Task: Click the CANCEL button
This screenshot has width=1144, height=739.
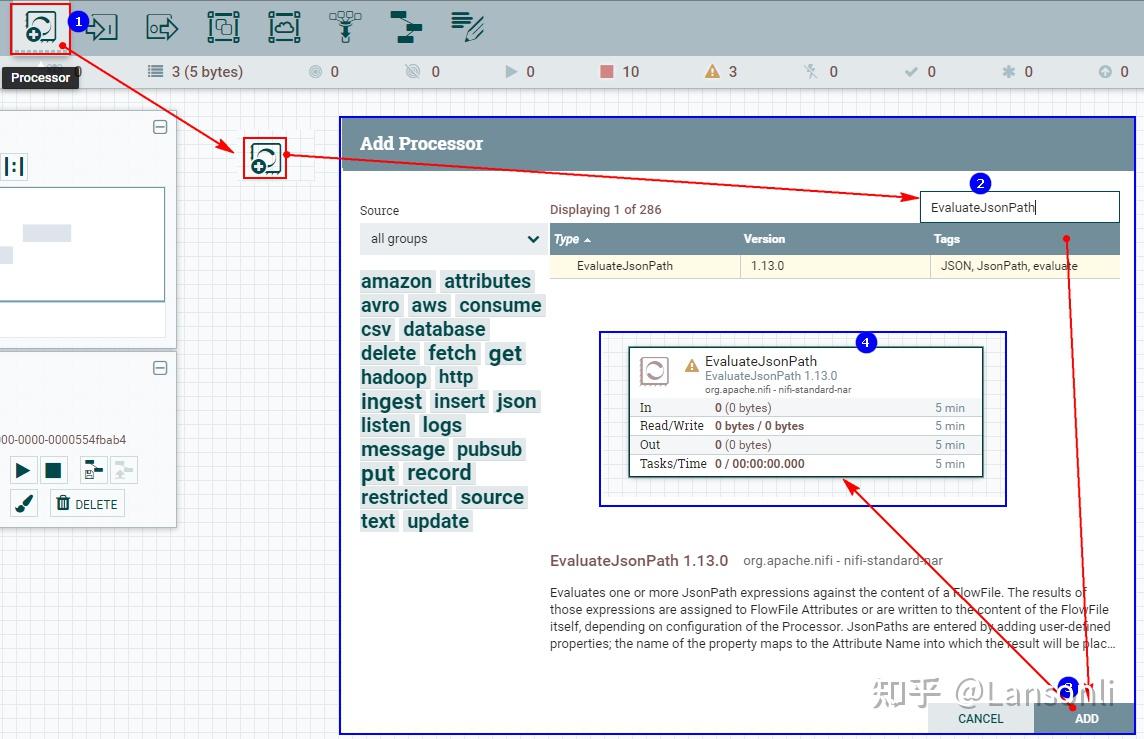Action: click(x=980, y=719)
